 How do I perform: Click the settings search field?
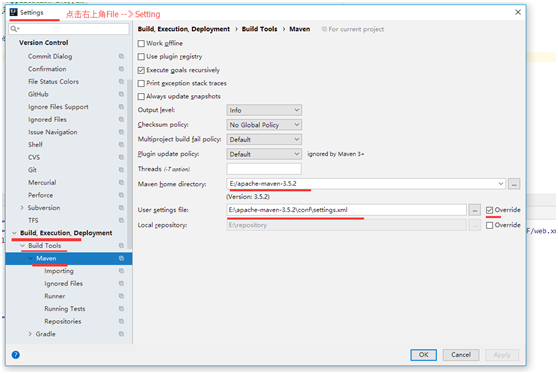69,29
